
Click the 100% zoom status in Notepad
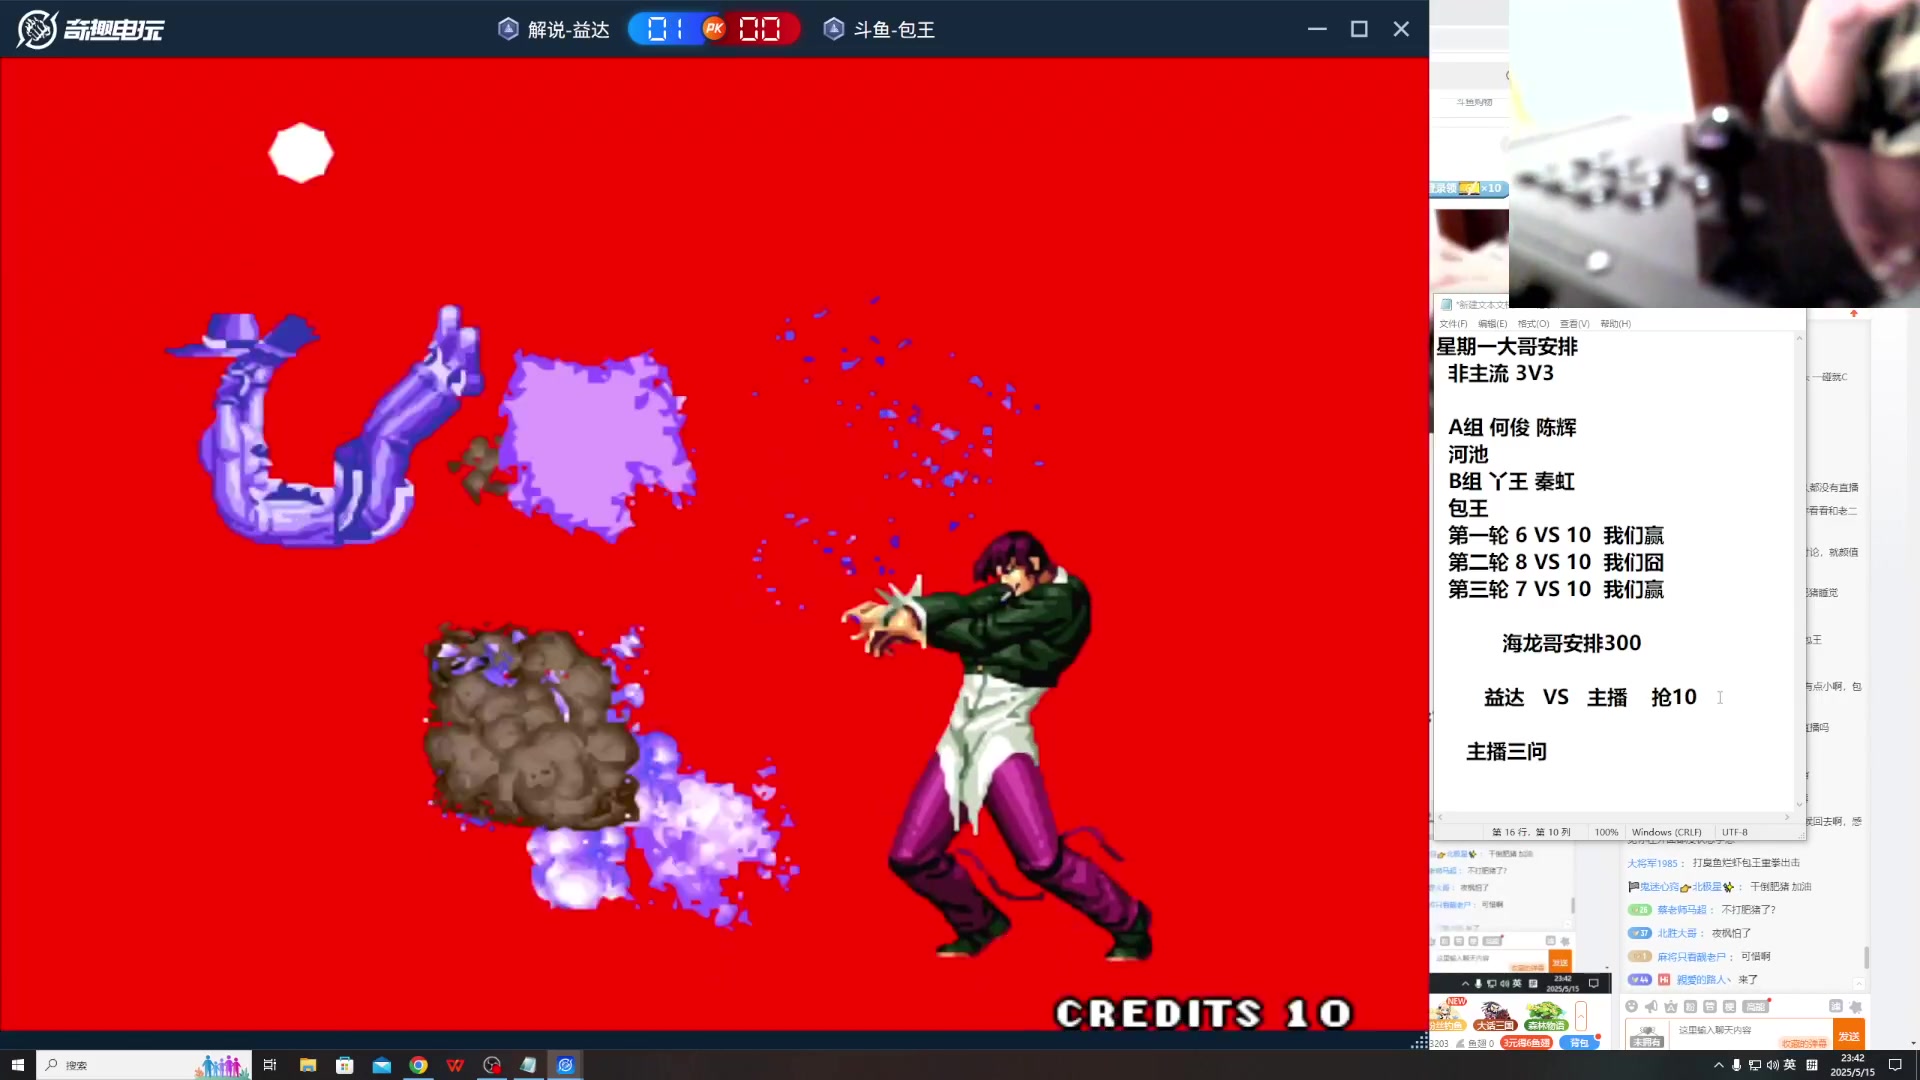[1606, 832]
